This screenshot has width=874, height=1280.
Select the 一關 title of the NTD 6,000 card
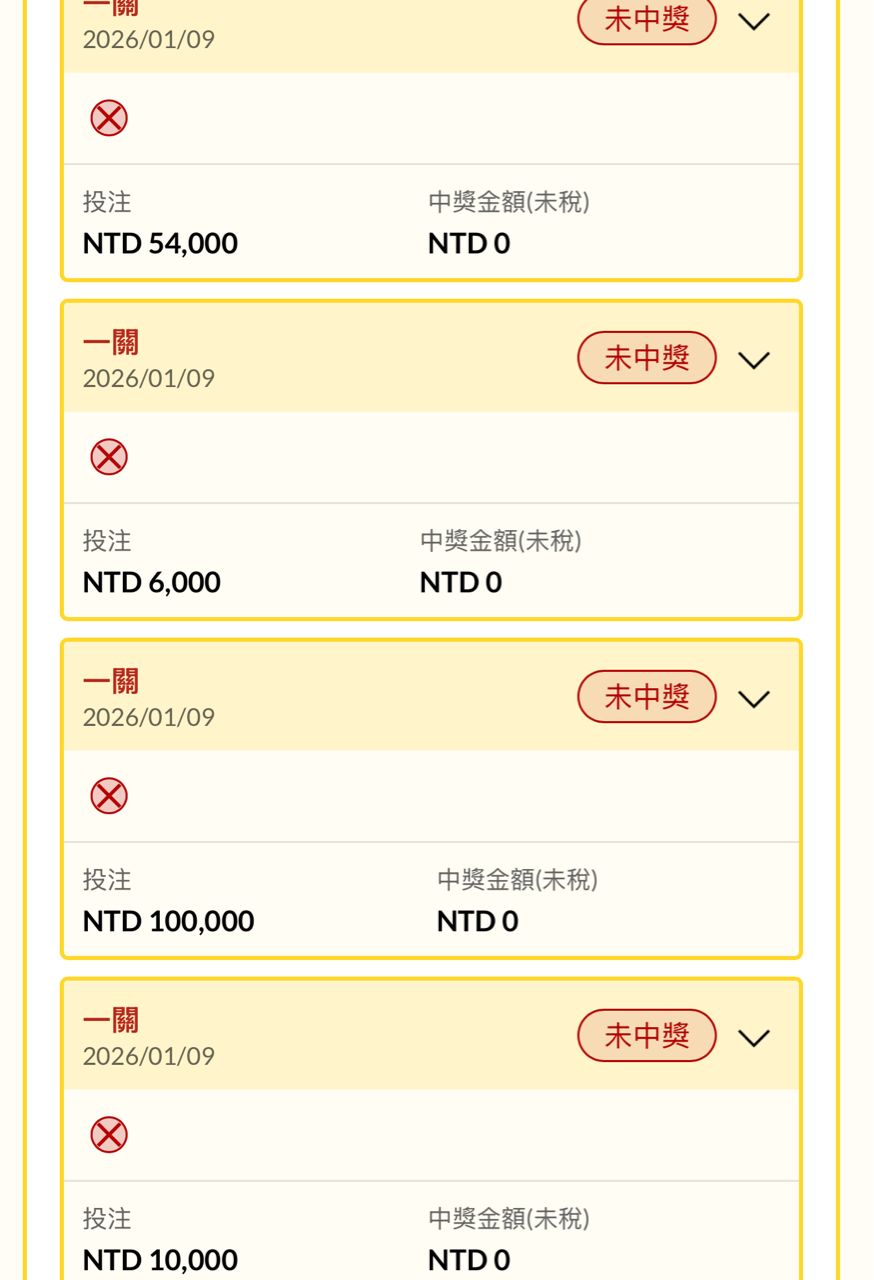click(x=111, y=342)
